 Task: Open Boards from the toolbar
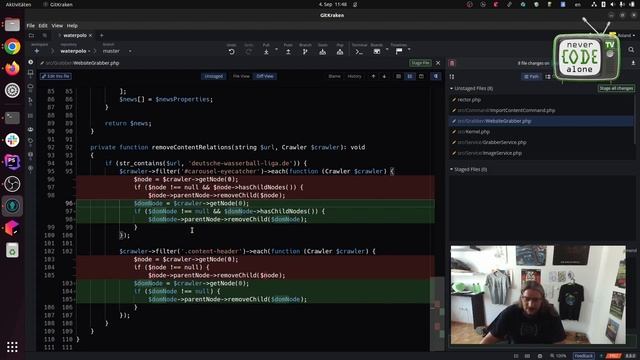pos(377,52)
